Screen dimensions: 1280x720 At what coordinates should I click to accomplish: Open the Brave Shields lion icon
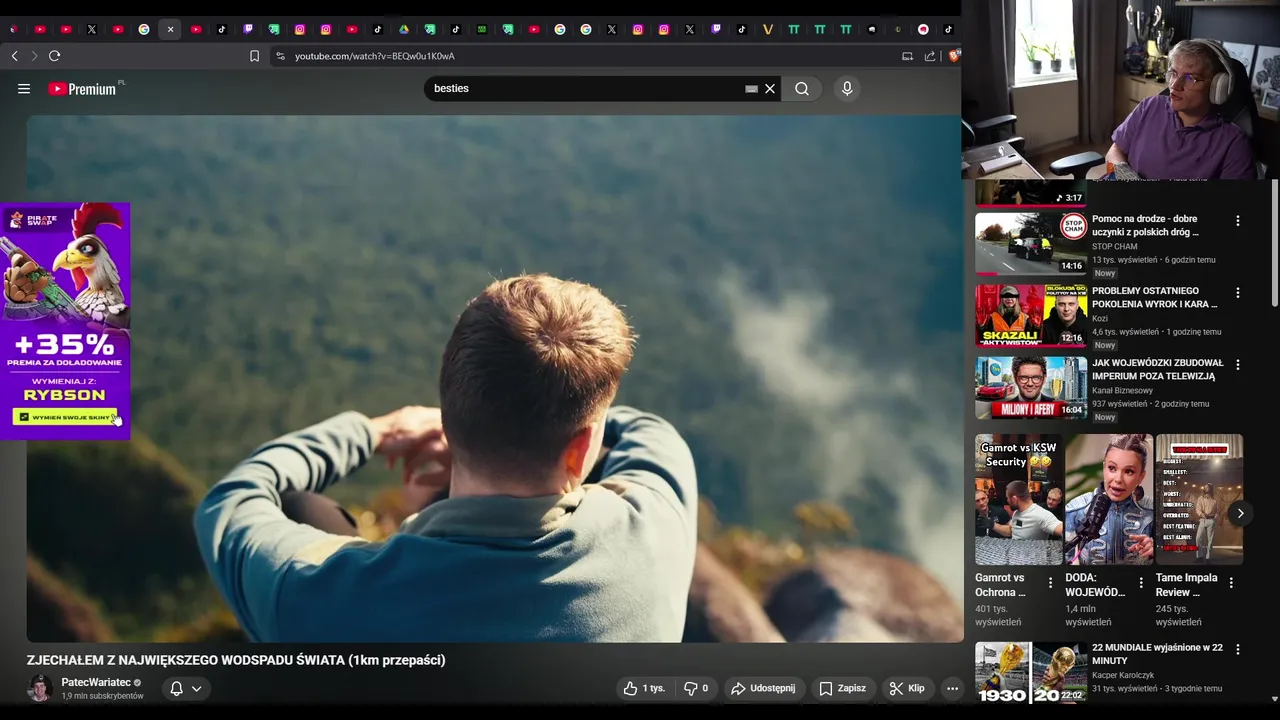(953, 56)
